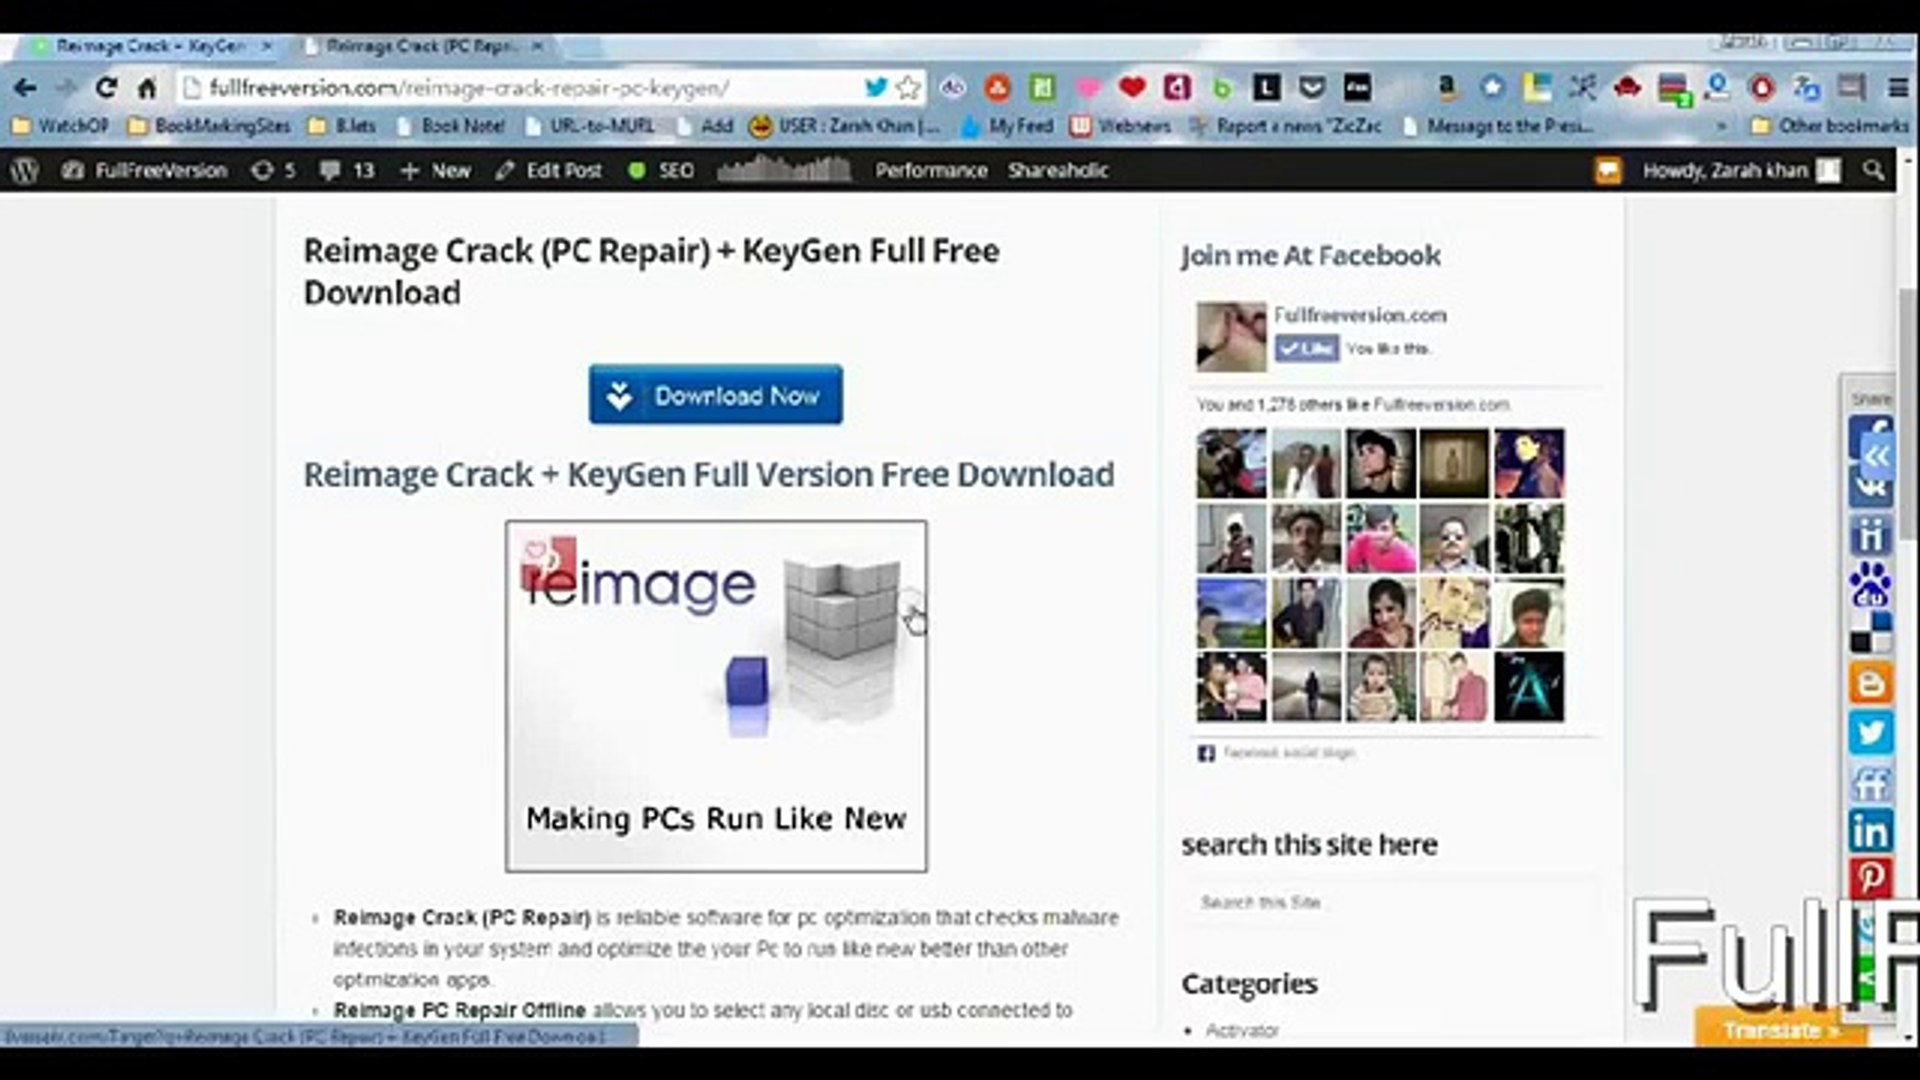Toggle the Facebook Like button
The width and height of the screenshot is (1920, 1080).
point(1306,348)
